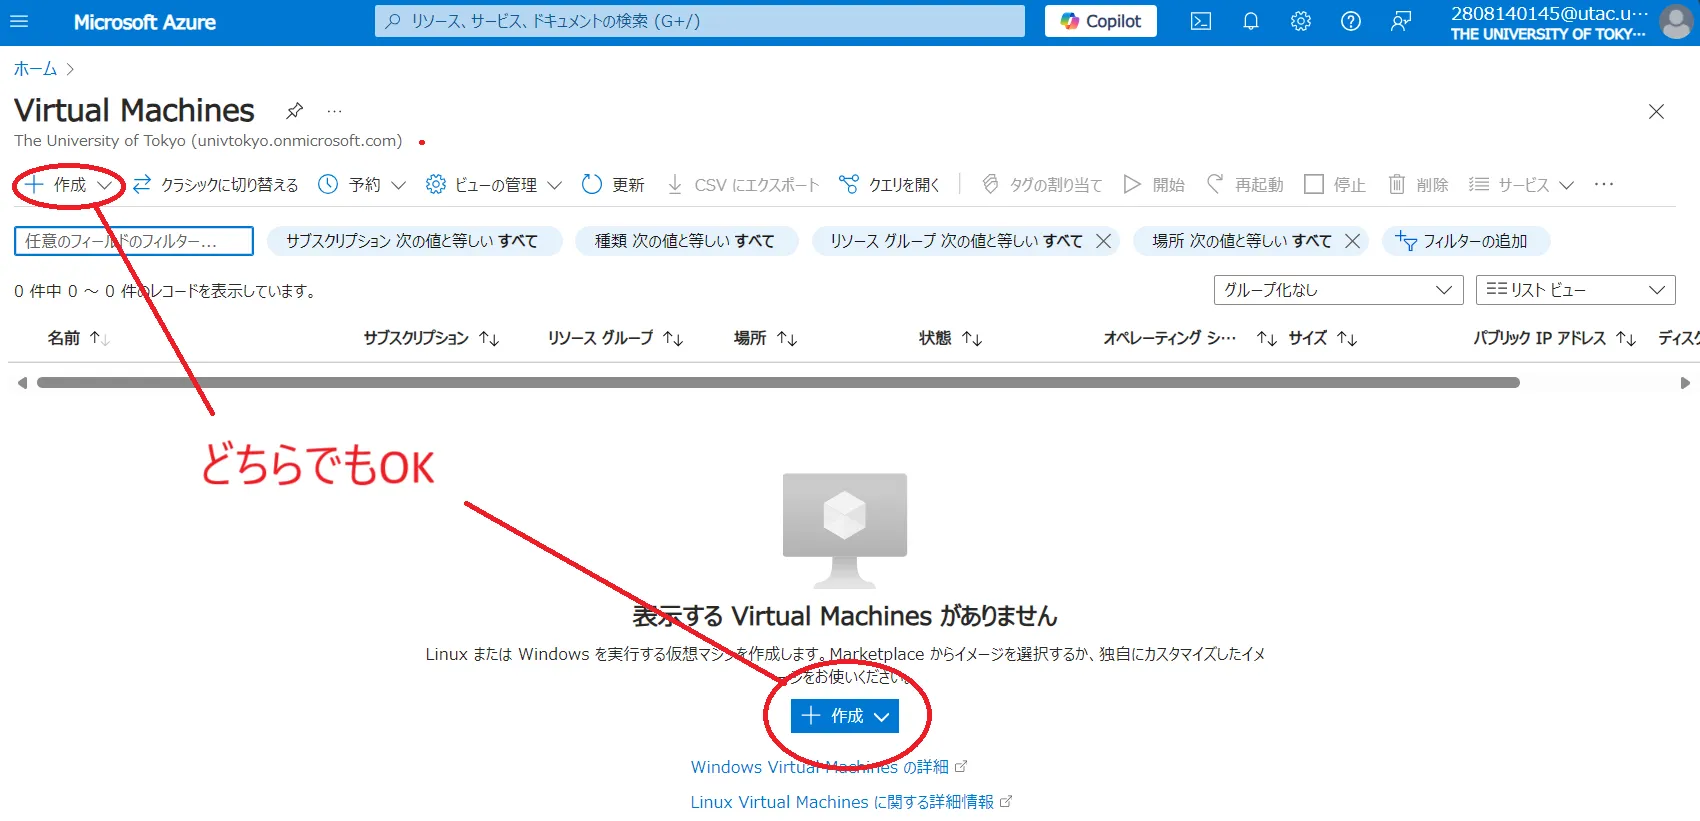
Task: Open portal settings gear icon
Action: click(x=1300, y=21)
